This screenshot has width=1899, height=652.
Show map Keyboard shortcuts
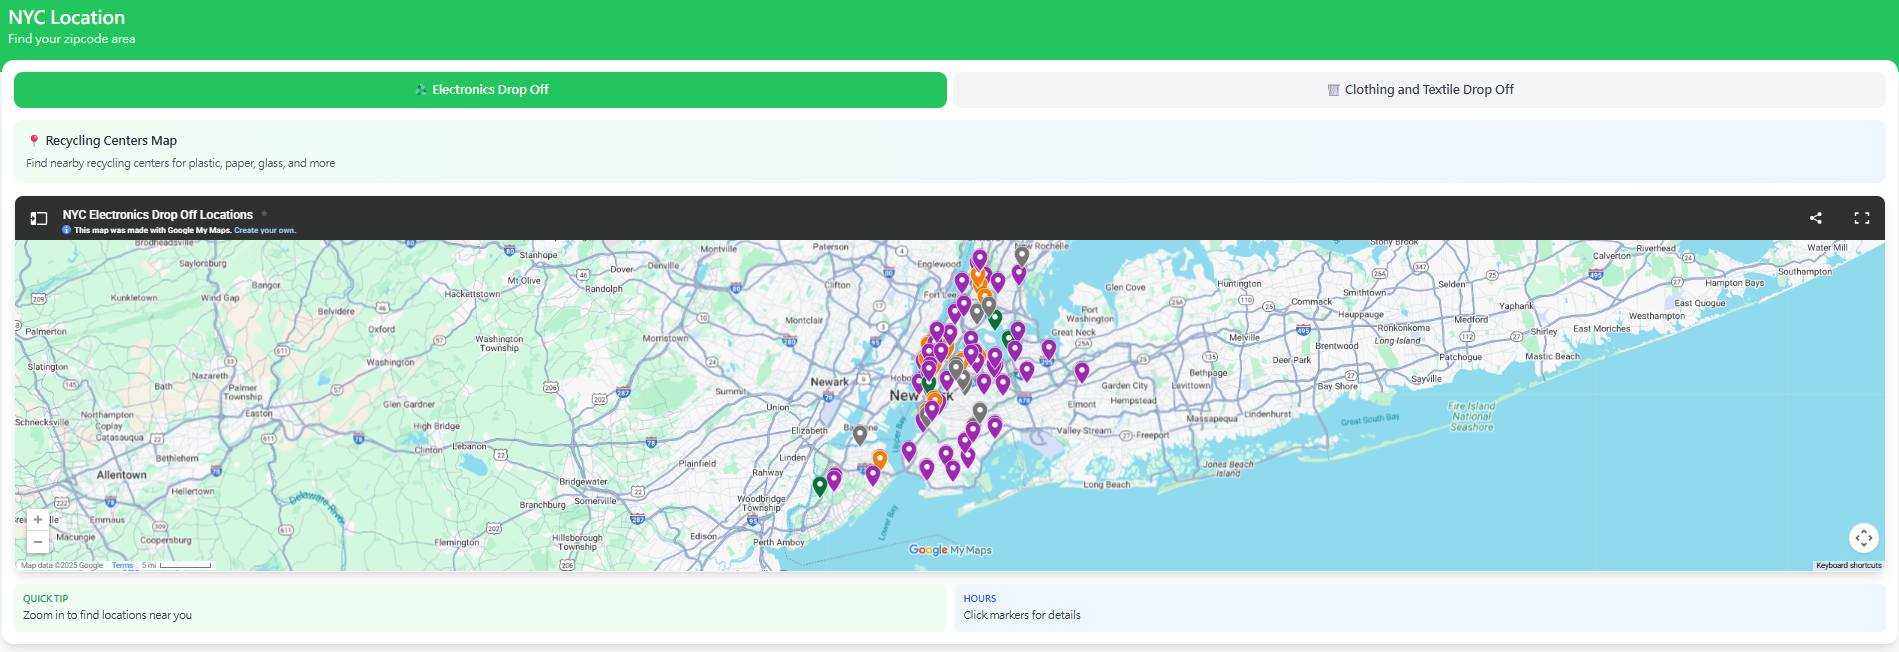click(1849, 566)
